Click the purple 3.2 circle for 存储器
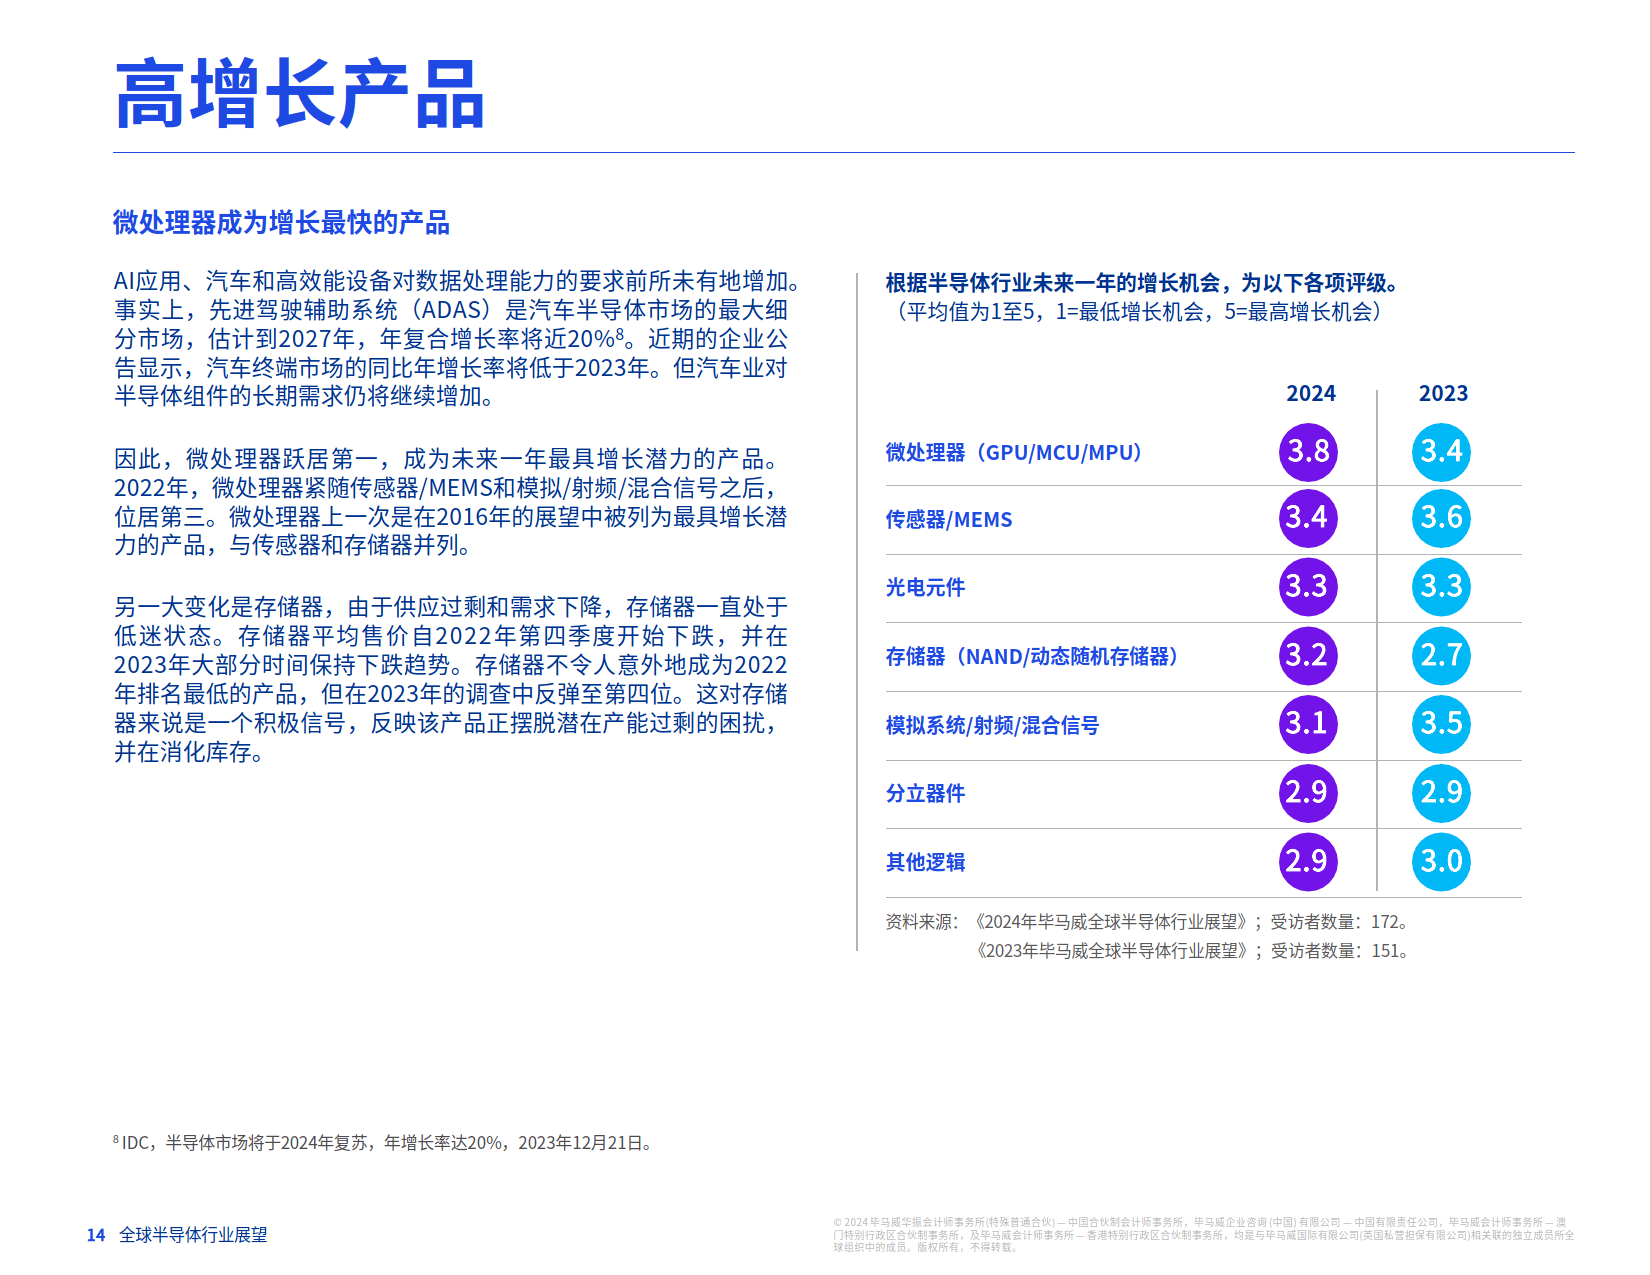 tap(1308, 657)
